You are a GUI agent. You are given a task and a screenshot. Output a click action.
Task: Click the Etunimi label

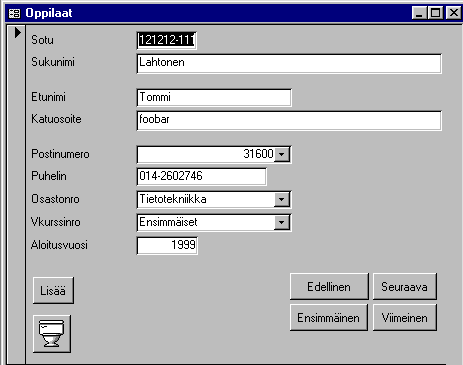click(48, 97)
